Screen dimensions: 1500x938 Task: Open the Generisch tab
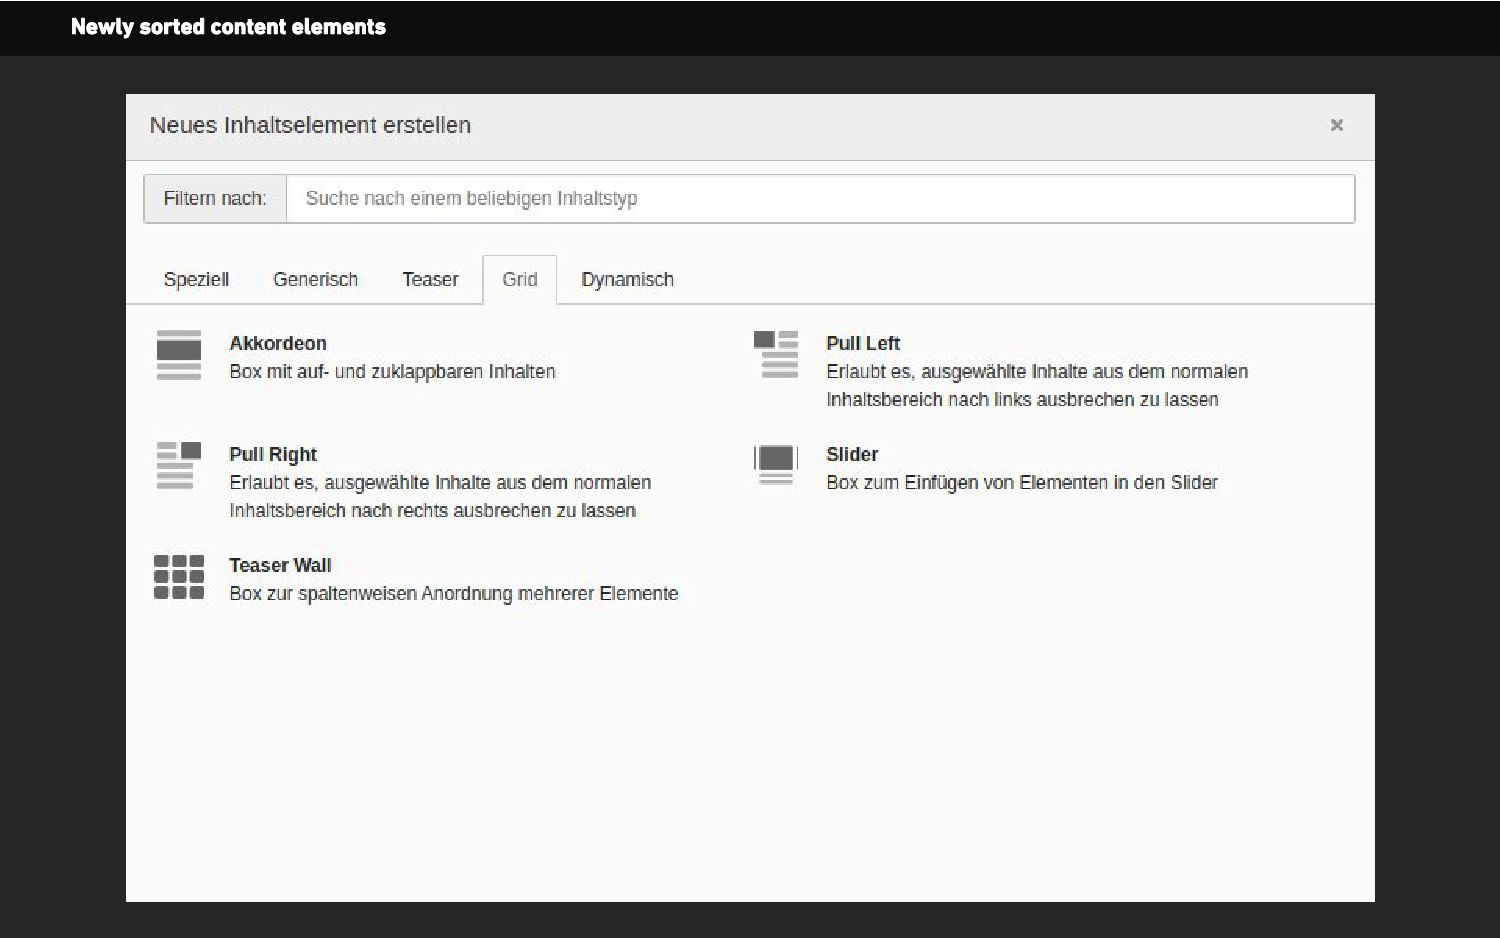315,280
